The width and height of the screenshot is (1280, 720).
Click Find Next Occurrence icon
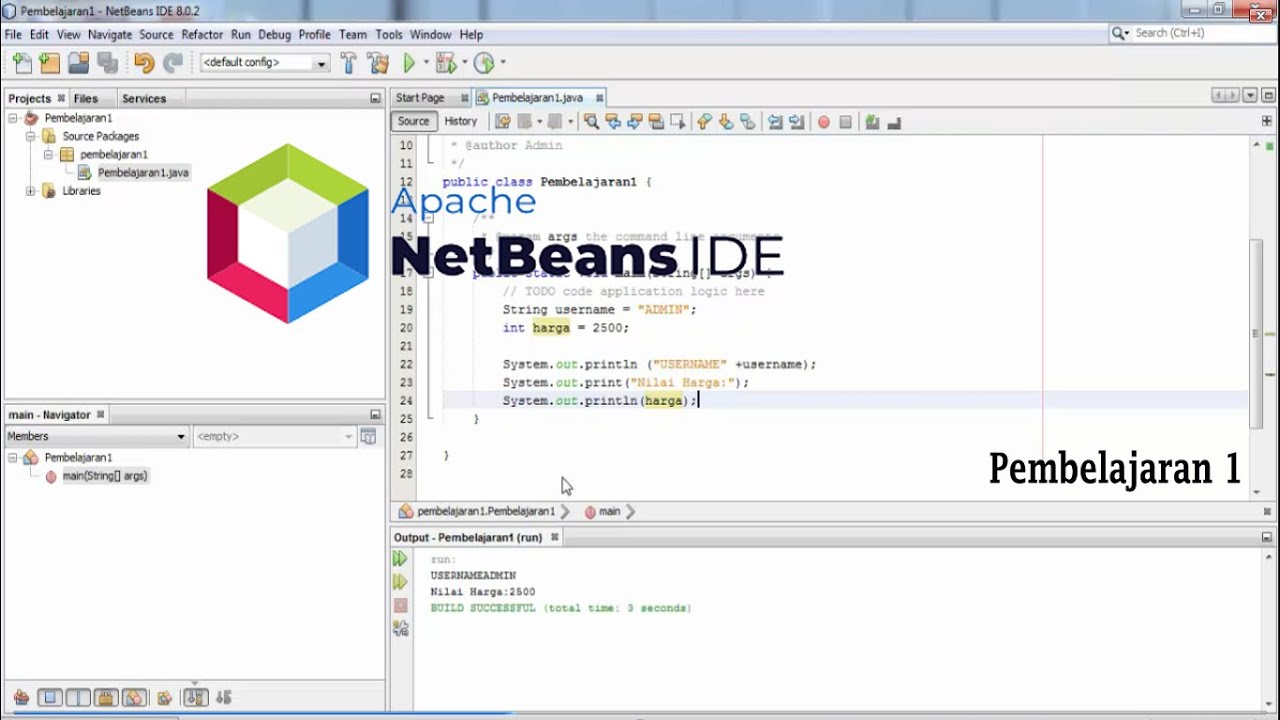coord(635,122)
